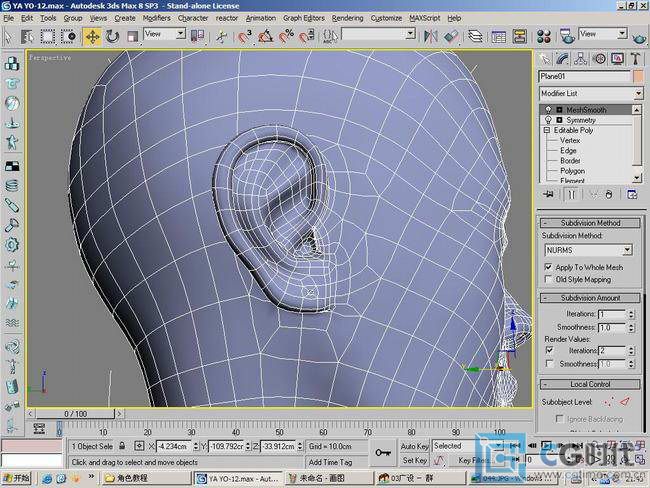Viewport: 650px width, 488px height.
Task: Select the Select and Rotate tool
Action: (x=112, y=36)
